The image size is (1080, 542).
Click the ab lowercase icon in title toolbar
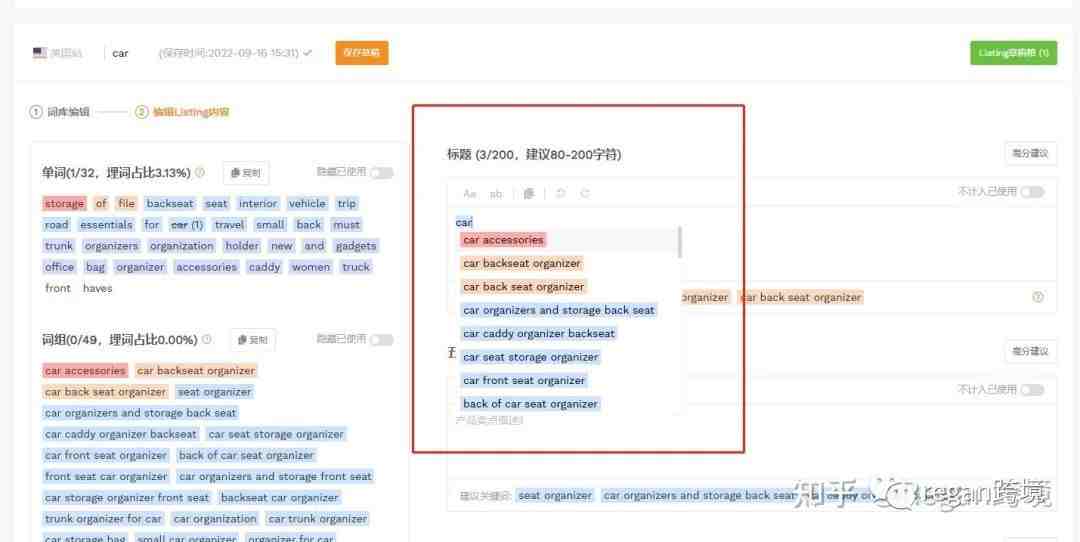point(496,194)
